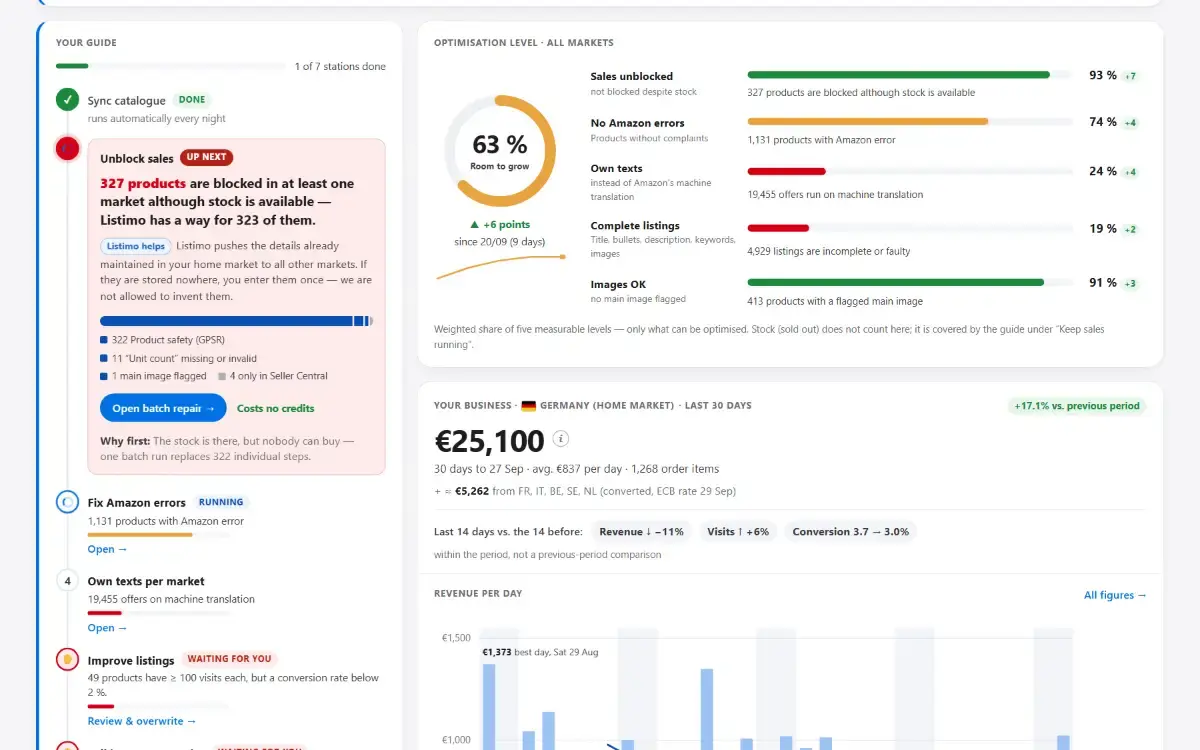Screen dimensions: 1200x750
Task: Select the Review & overwrite link
Action: tap(142, 721)
